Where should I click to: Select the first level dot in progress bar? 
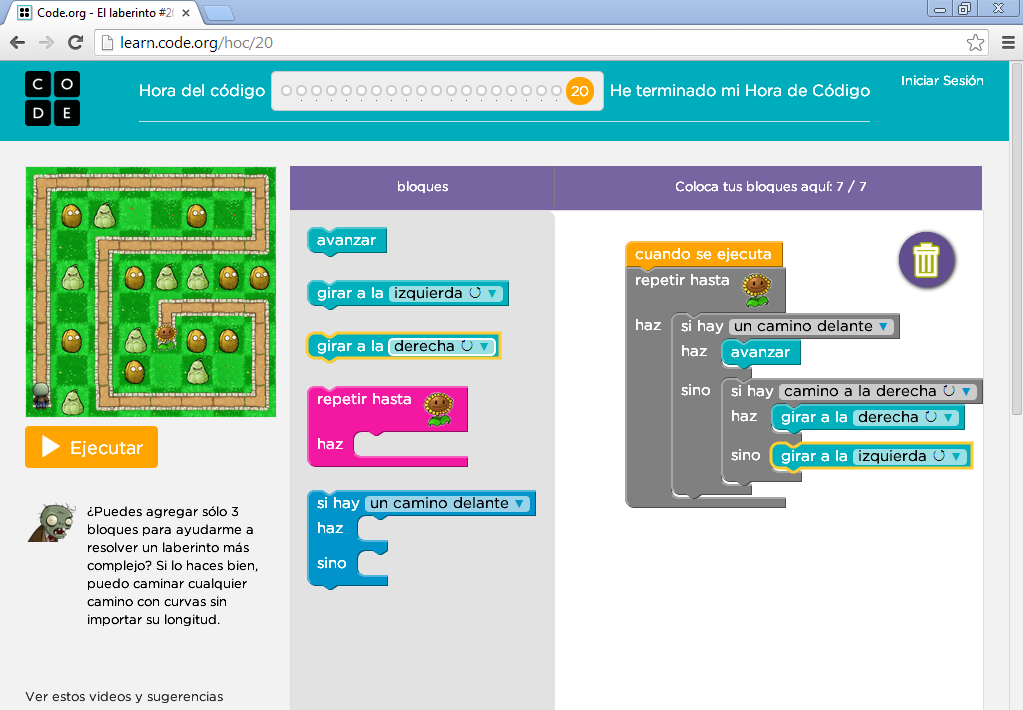point(286,91)
